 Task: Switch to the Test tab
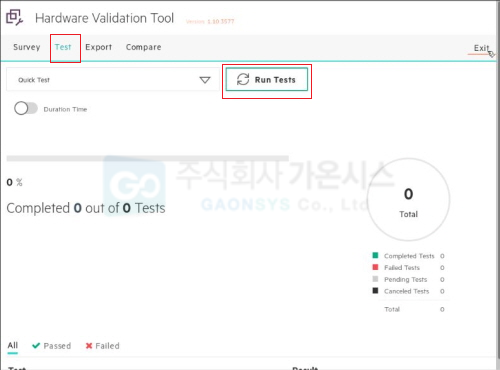tap(63, 47)
